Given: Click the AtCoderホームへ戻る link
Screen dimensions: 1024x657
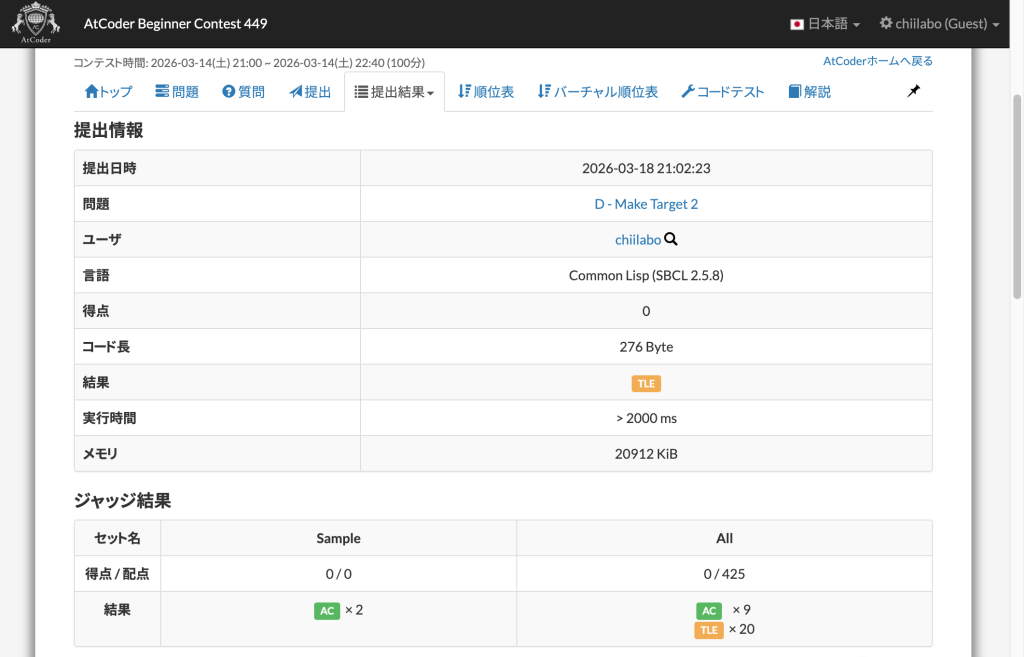Looking at the screenshot, I should click(x=877, y=61).
